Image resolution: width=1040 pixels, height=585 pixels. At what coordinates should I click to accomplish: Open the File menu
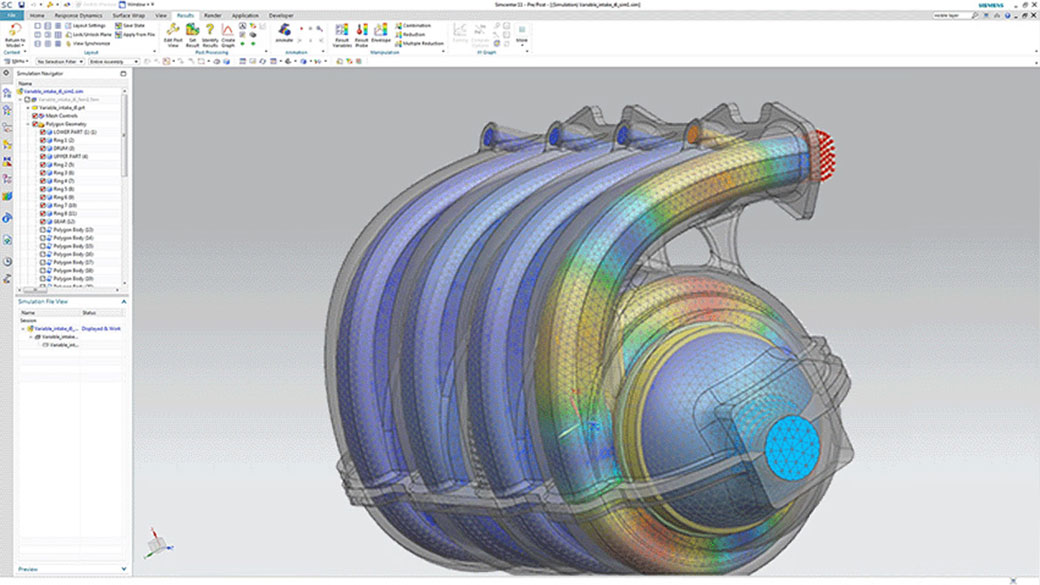pyautogui.click(x=11, y=15)
